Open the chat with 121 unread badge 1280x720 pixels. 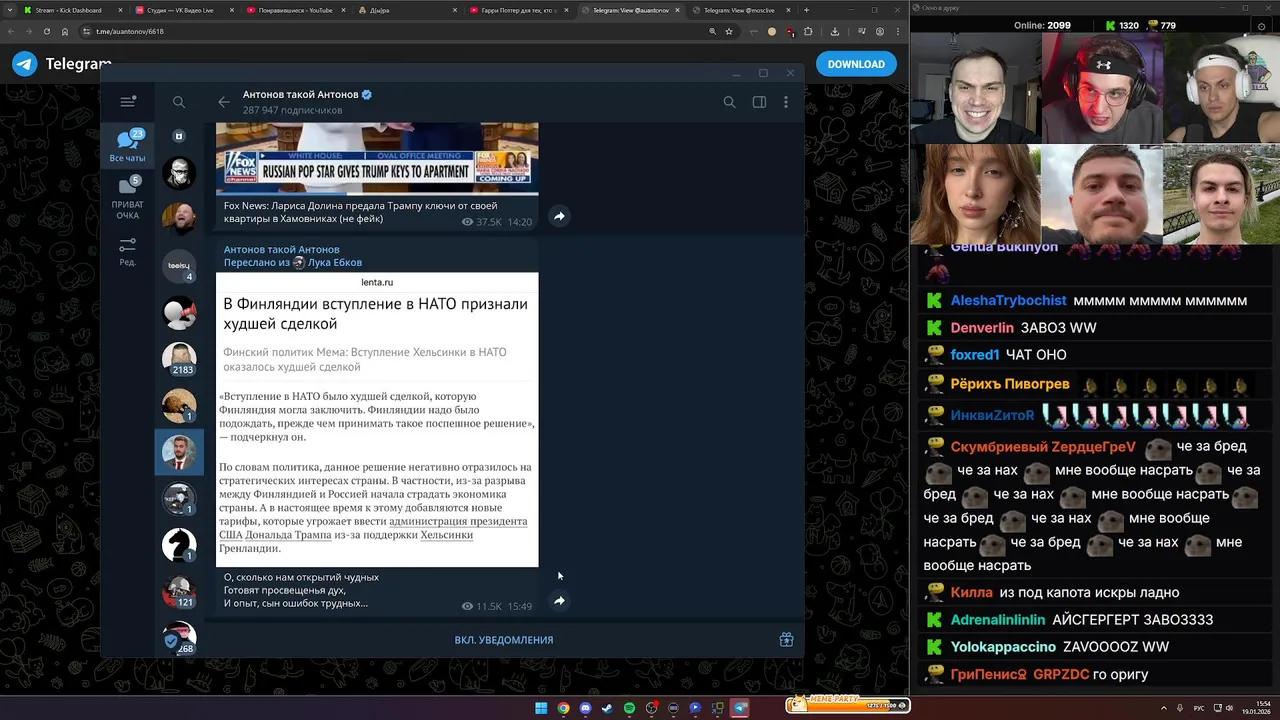point(180,593)
